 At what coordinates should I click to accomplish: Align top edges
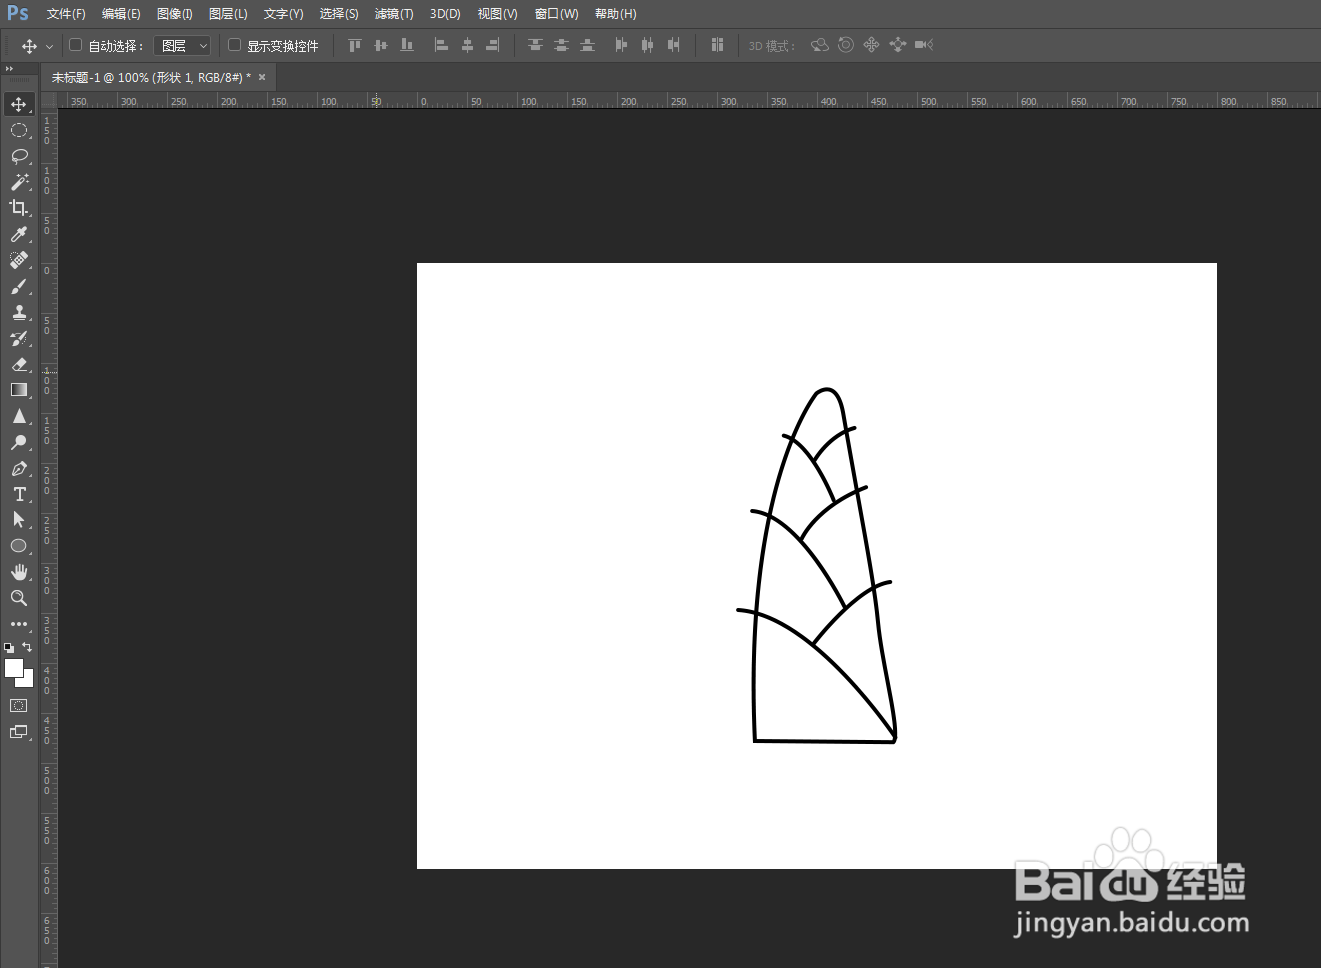click(x=354, y=45)
